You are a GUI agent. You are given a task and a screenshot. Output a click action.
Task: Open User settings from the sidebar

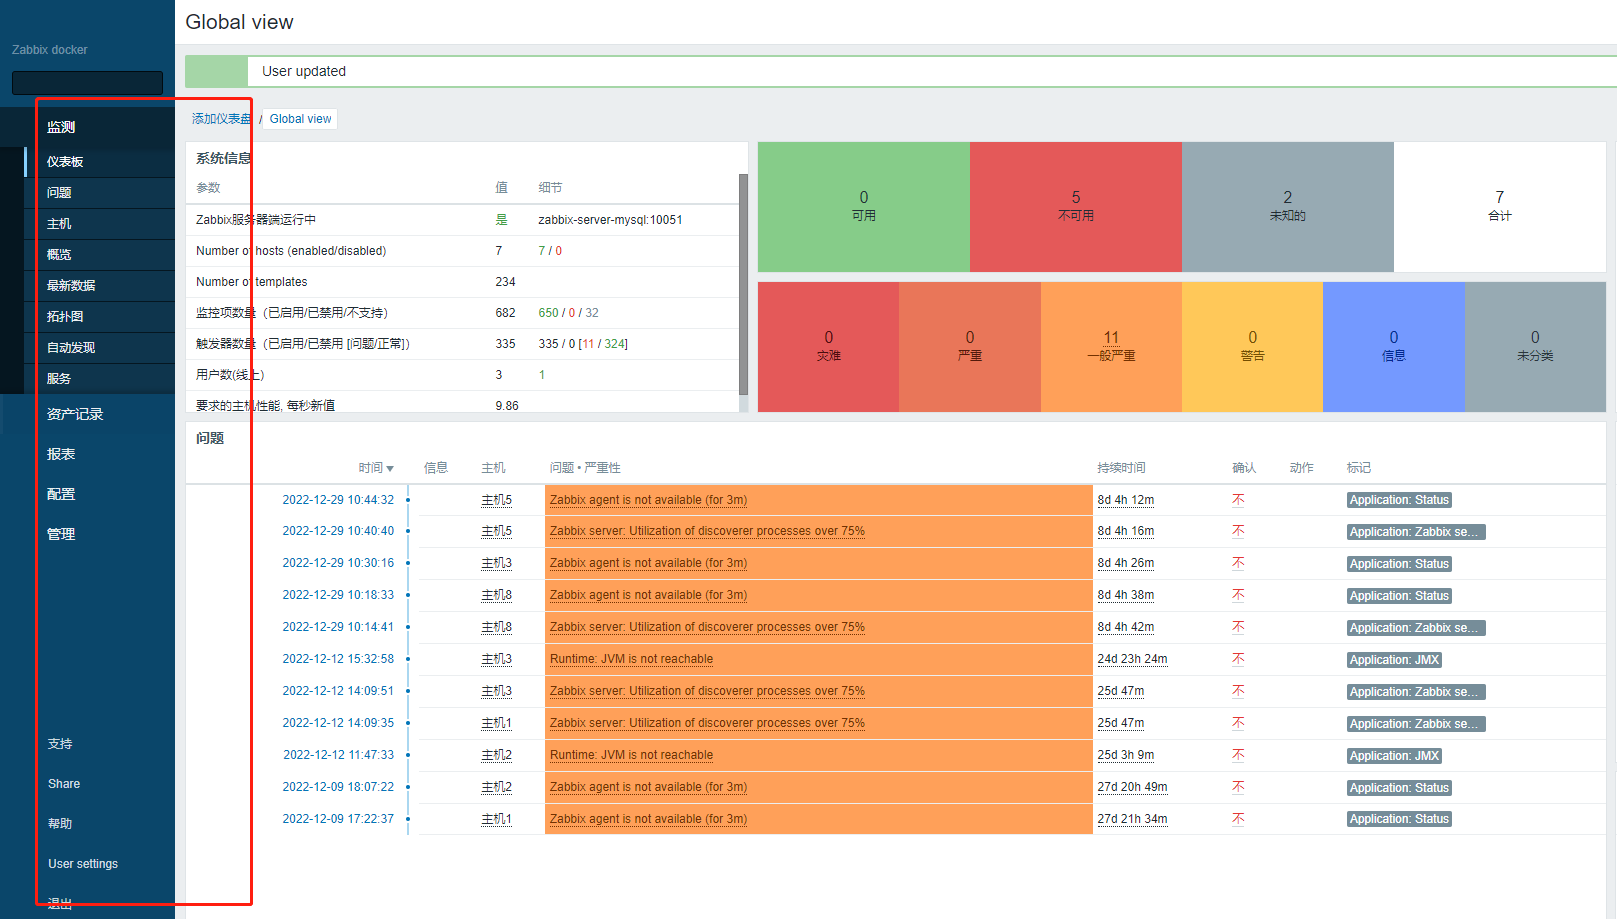(83, 863)
